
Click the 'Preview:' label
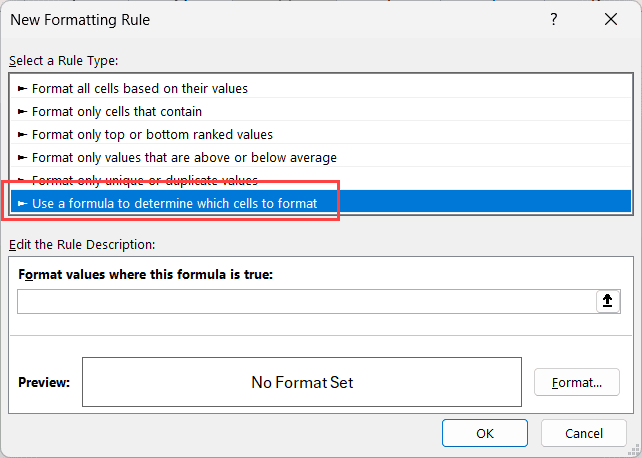pyautogui.click(x=44, y=382)
